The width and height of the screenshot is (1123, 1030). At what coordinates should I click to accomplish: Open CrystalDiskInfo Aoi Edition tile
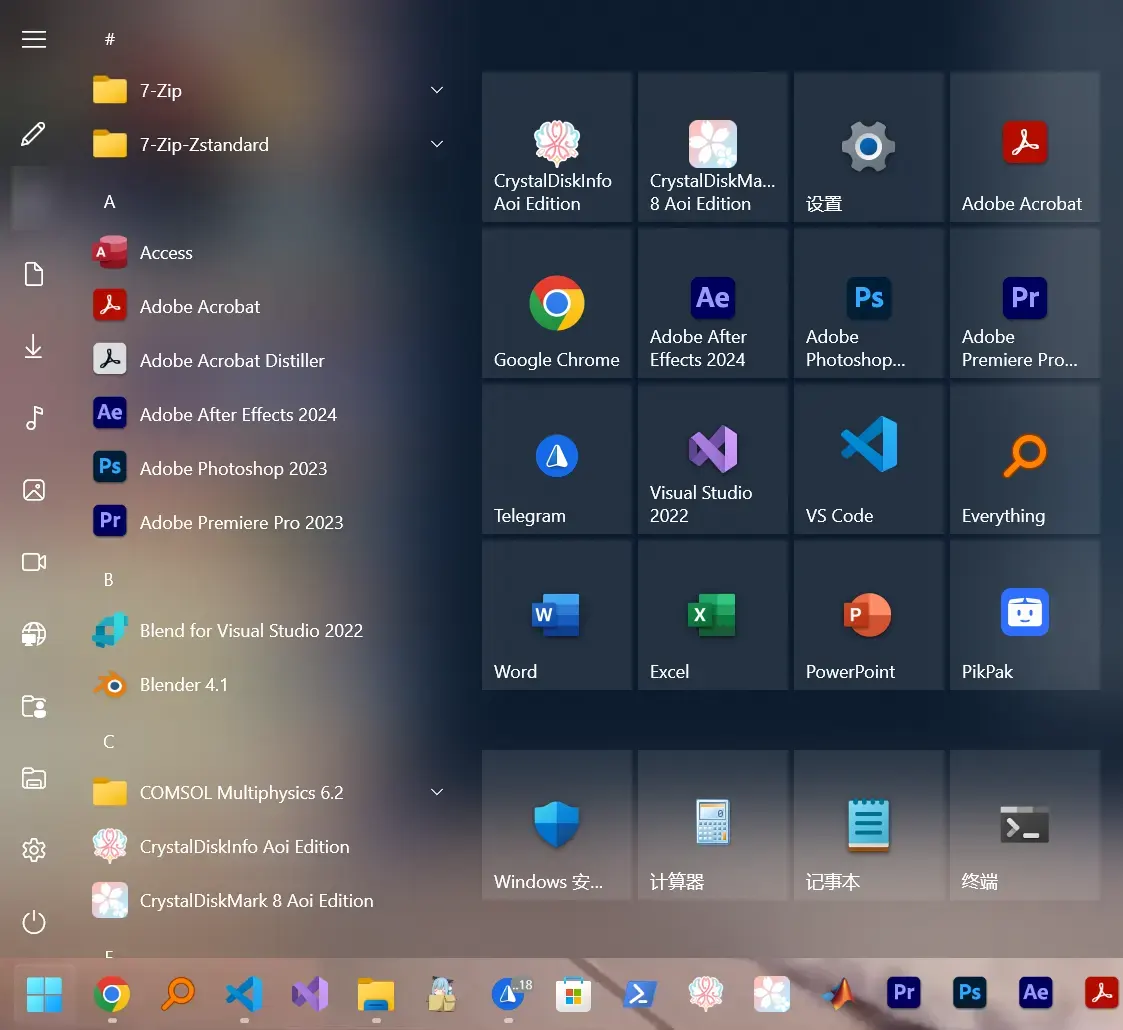(x=556, y=147)
